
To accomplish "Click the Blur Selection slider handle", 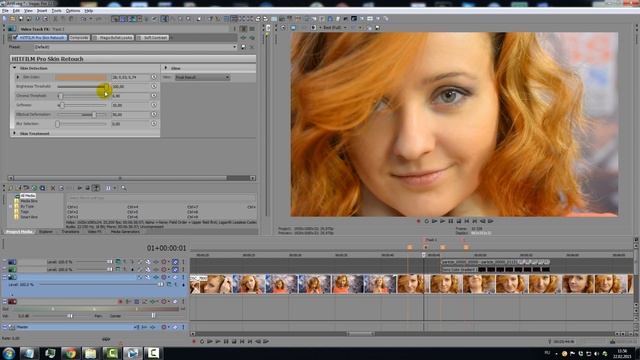I will (x=58, y=124).
